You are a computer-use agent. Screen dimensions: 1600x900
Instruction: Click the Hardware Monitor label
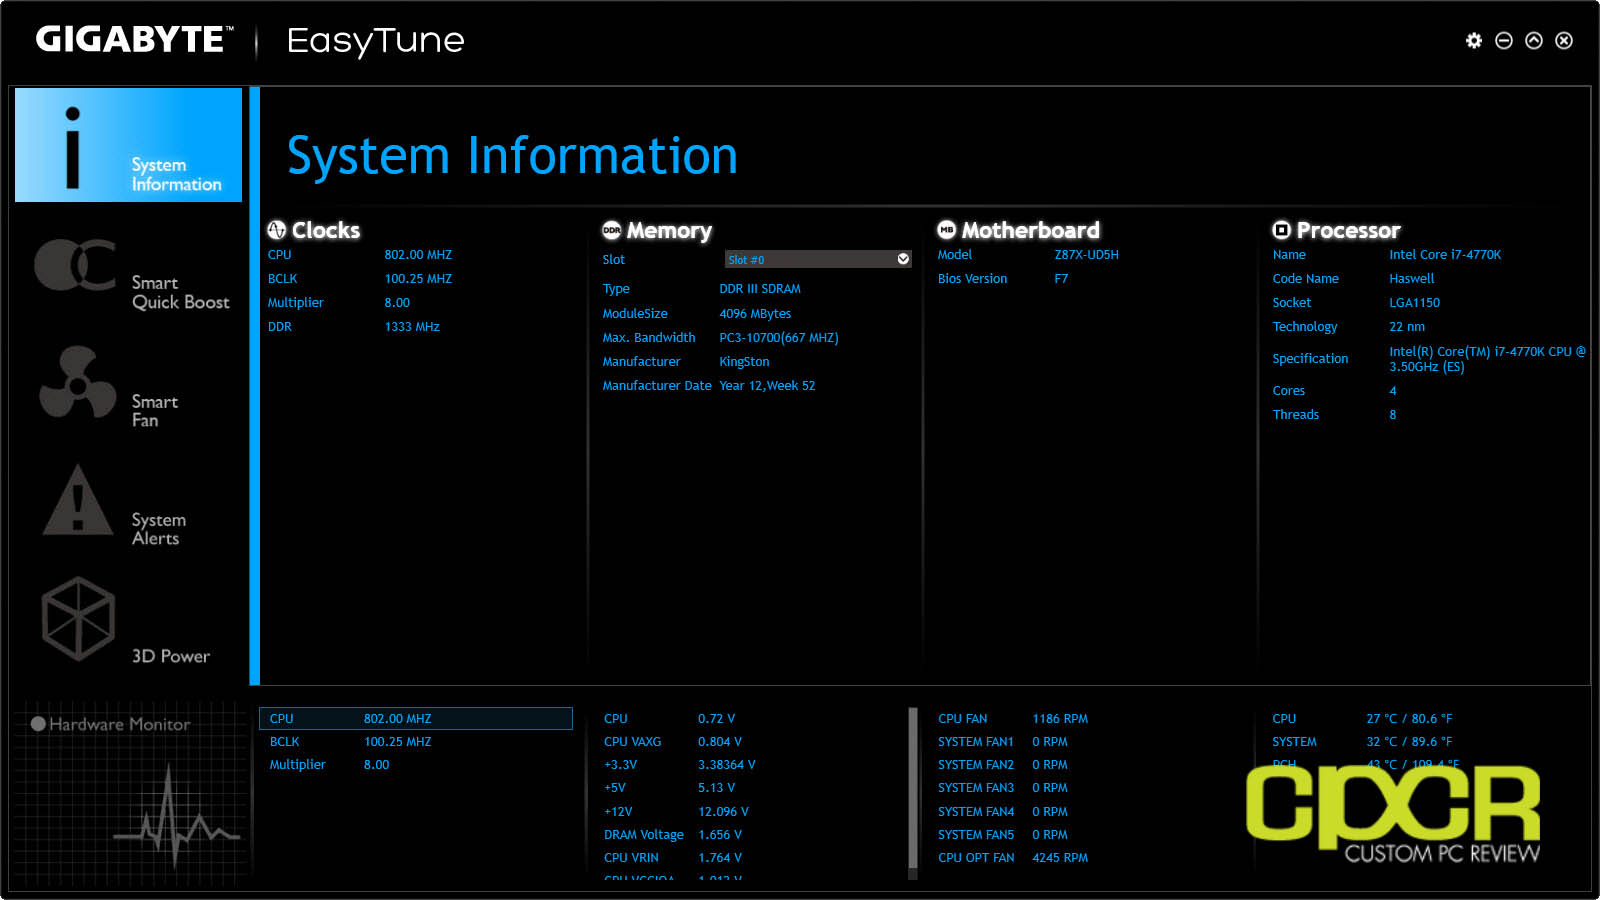pos(120,724)
